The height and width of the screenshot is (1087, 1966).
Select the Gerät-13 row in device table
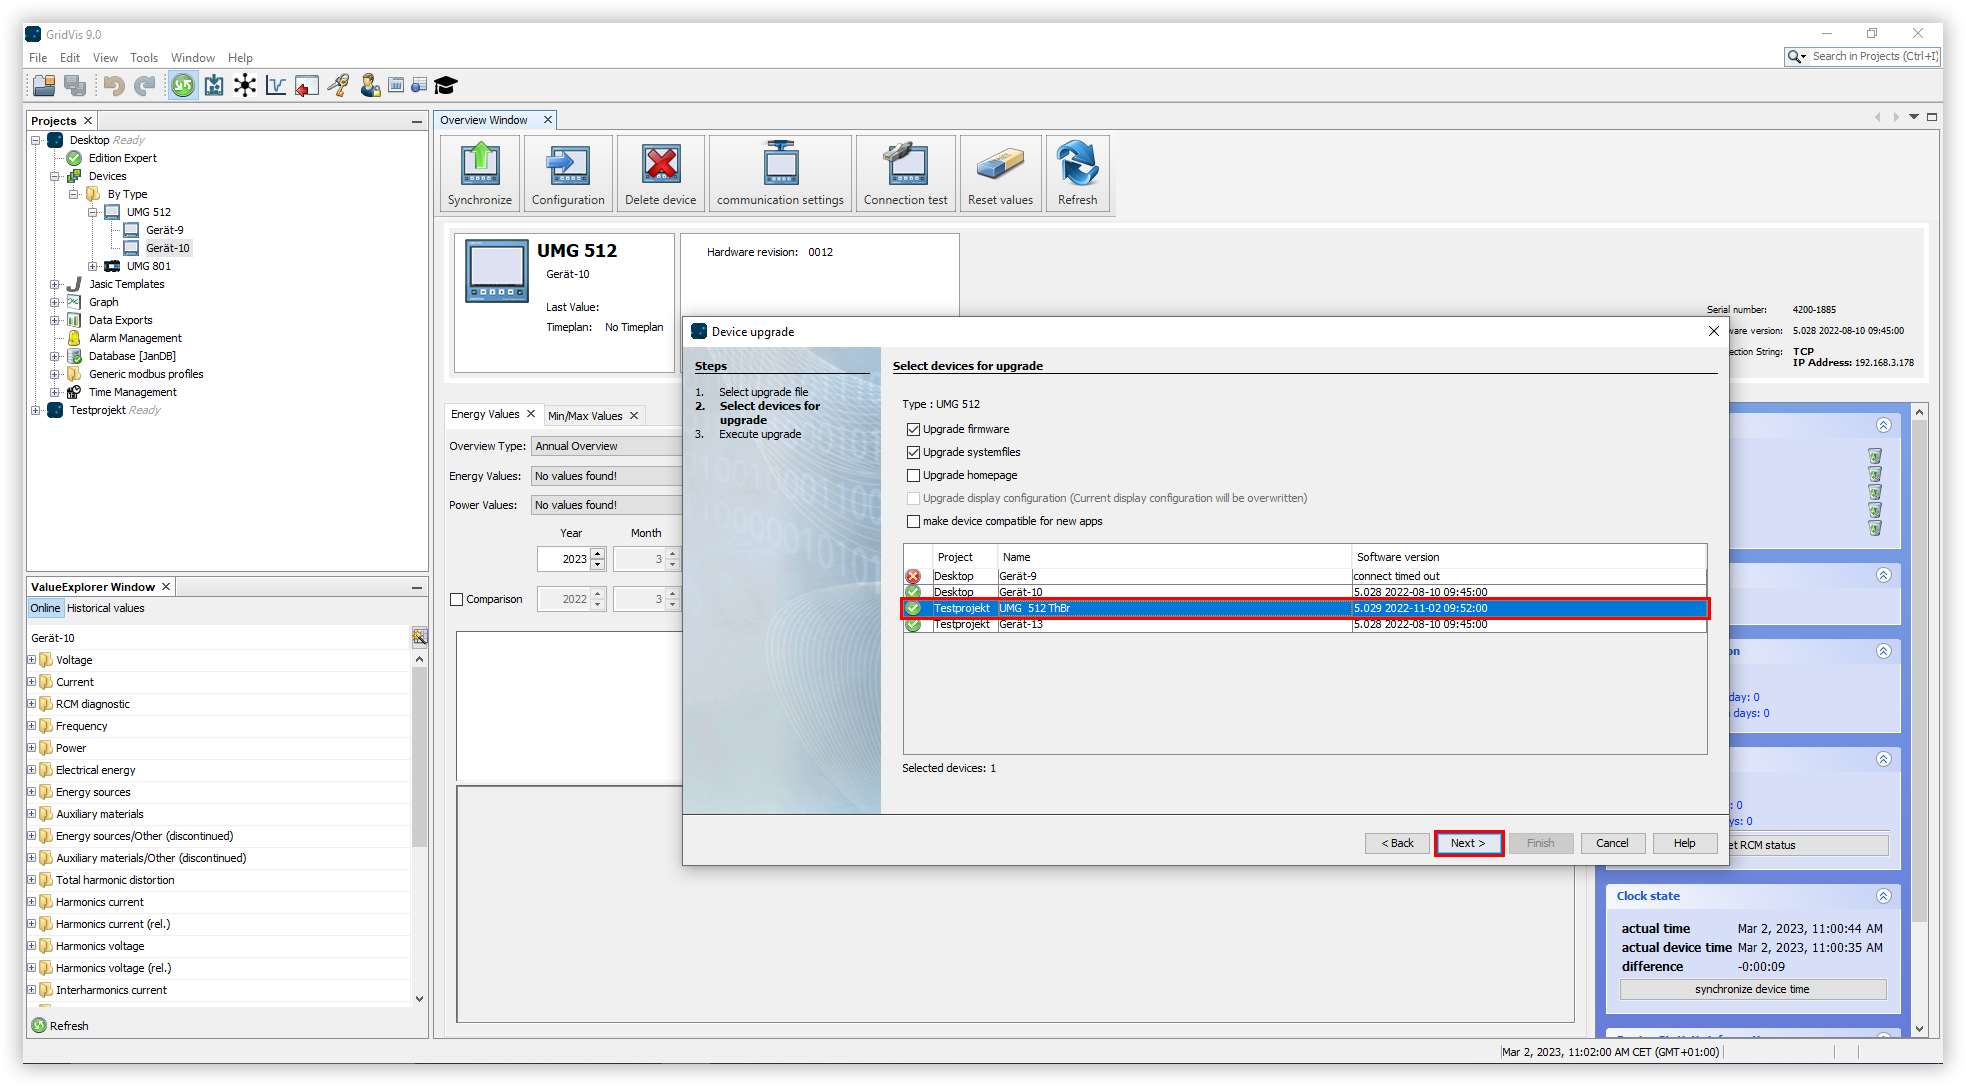(x=1020, y=624)
